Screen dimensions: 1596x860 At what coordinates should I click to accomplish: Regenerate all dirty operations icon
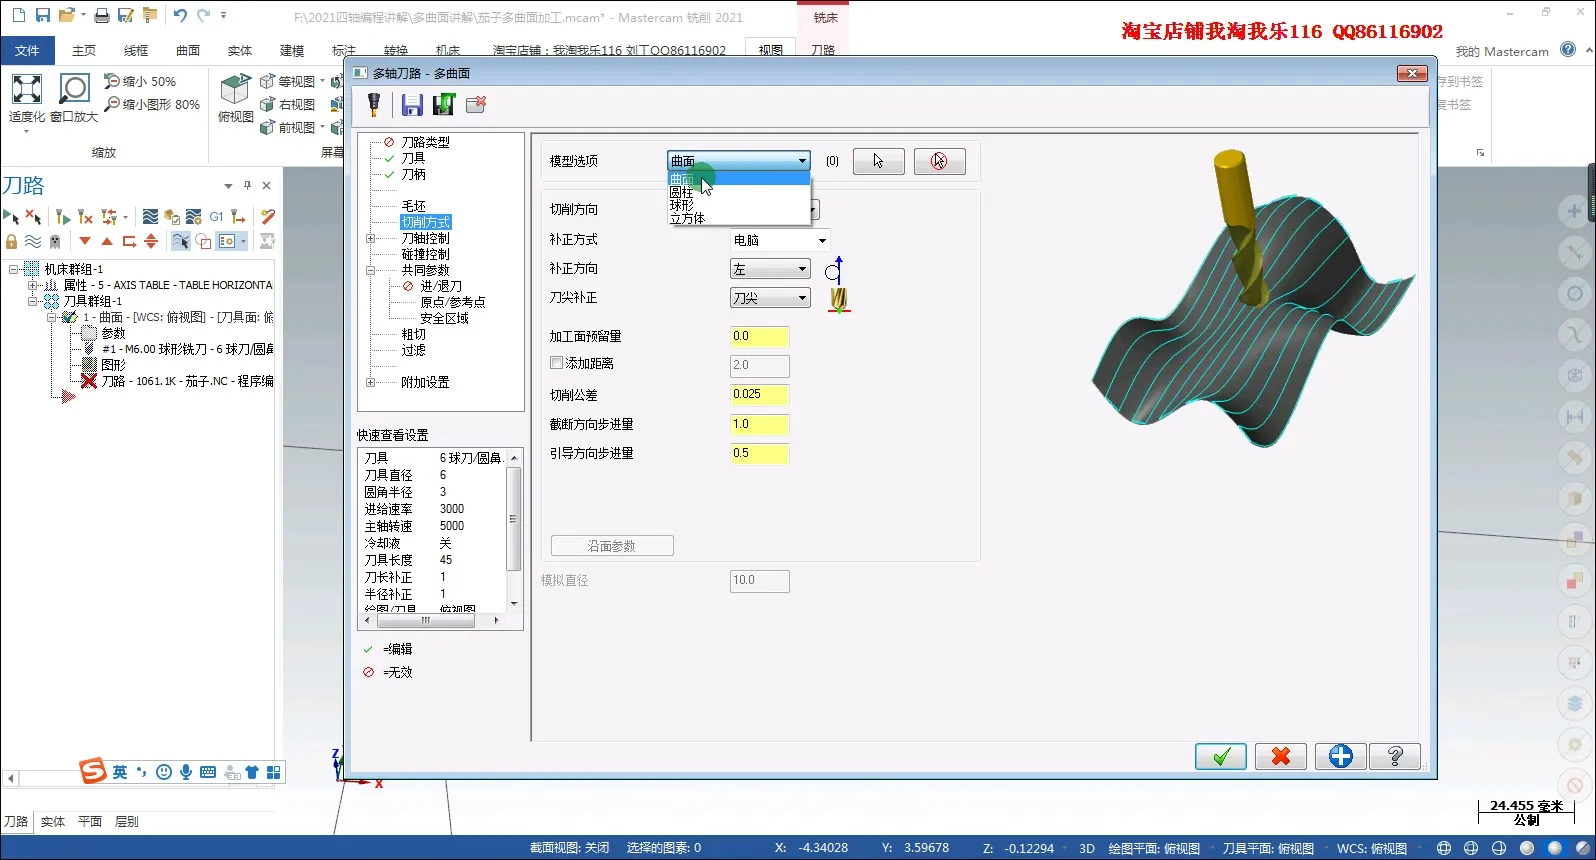[85, 216]
